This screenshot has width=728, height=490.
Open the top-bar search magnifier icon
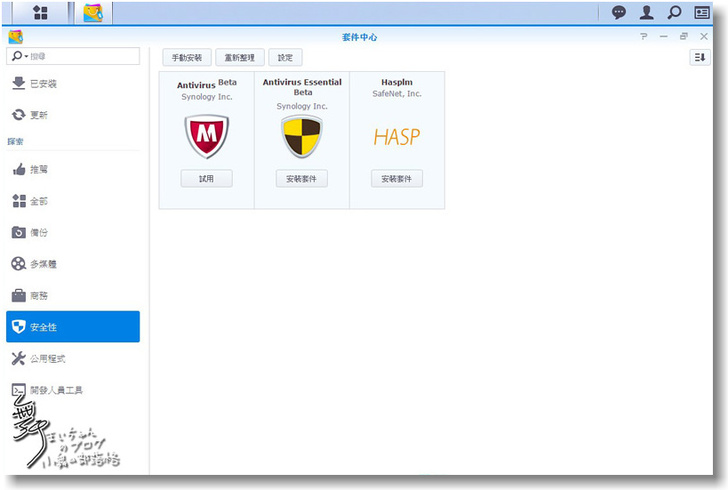(674, 13)
